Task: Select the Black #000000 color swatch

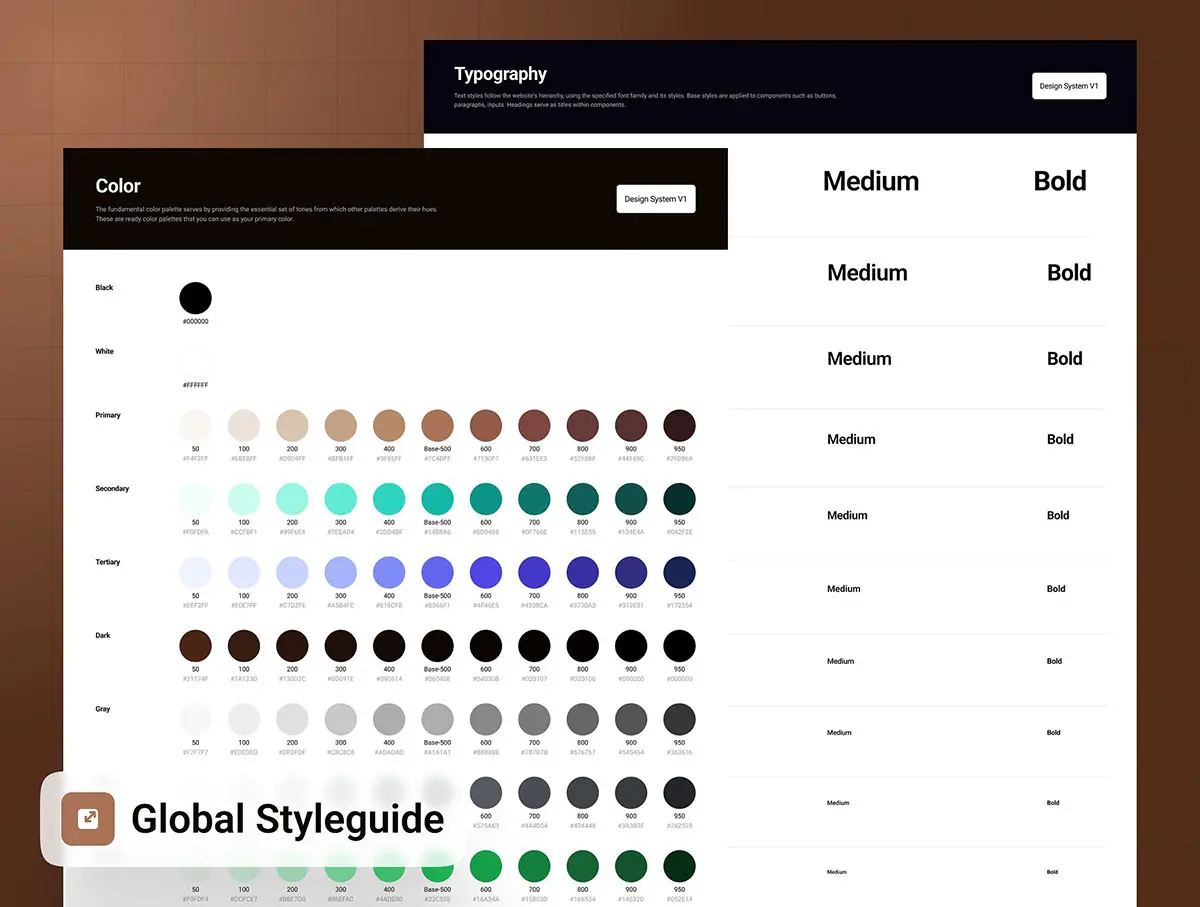Action: click(x=195, y=298)
